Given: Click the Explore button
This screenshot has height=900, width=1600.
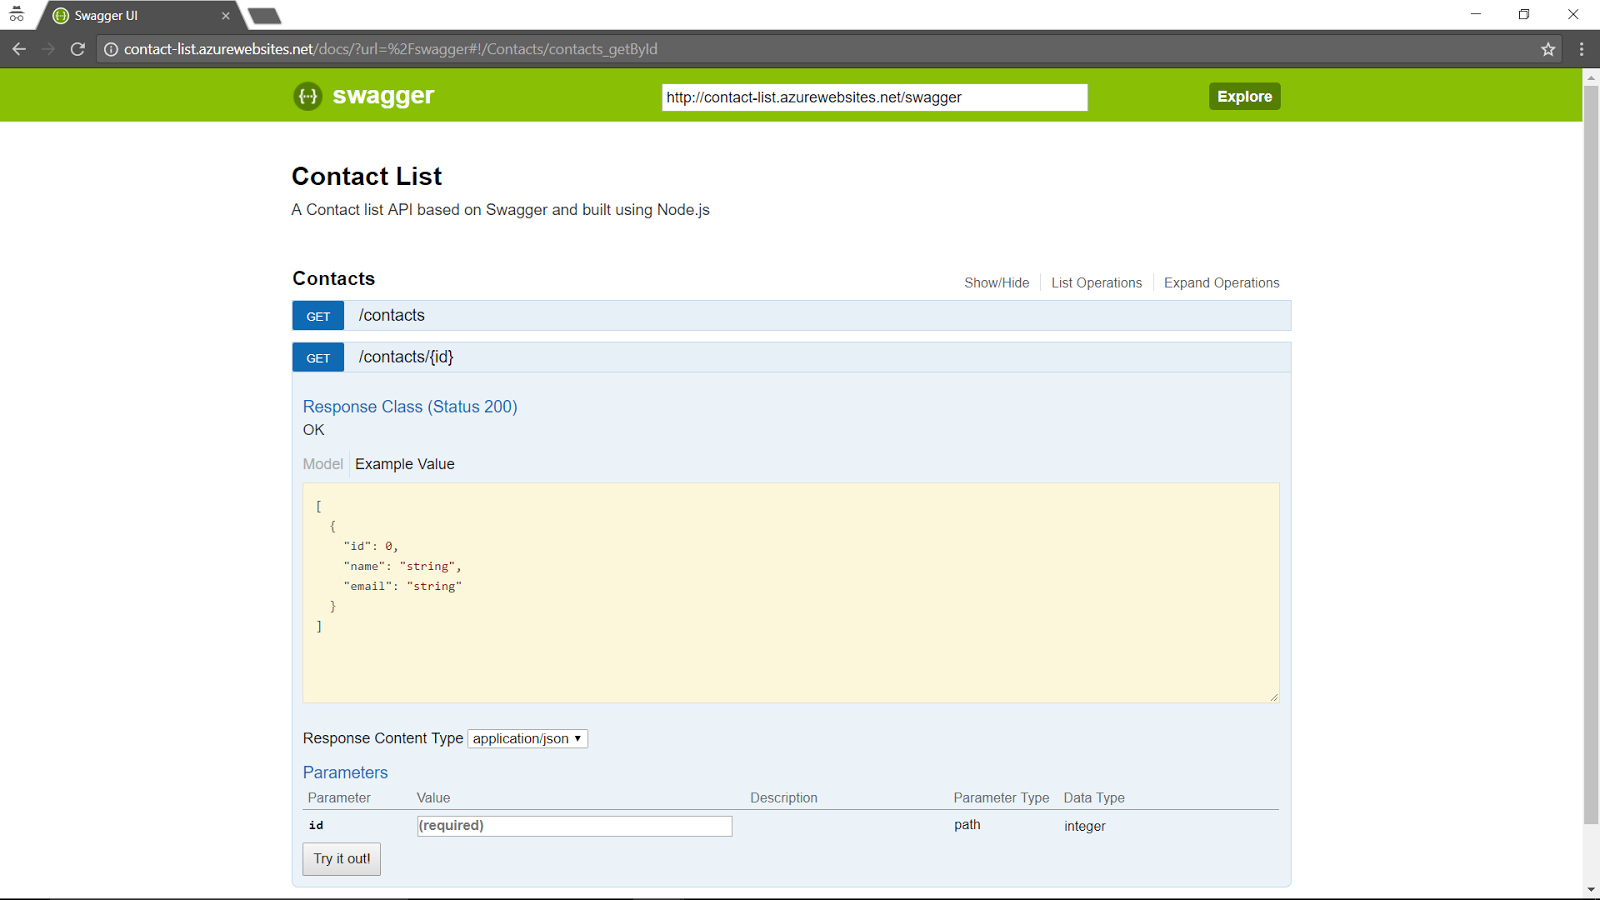Looking at the screenshot, I should (x=1244, y=96).
